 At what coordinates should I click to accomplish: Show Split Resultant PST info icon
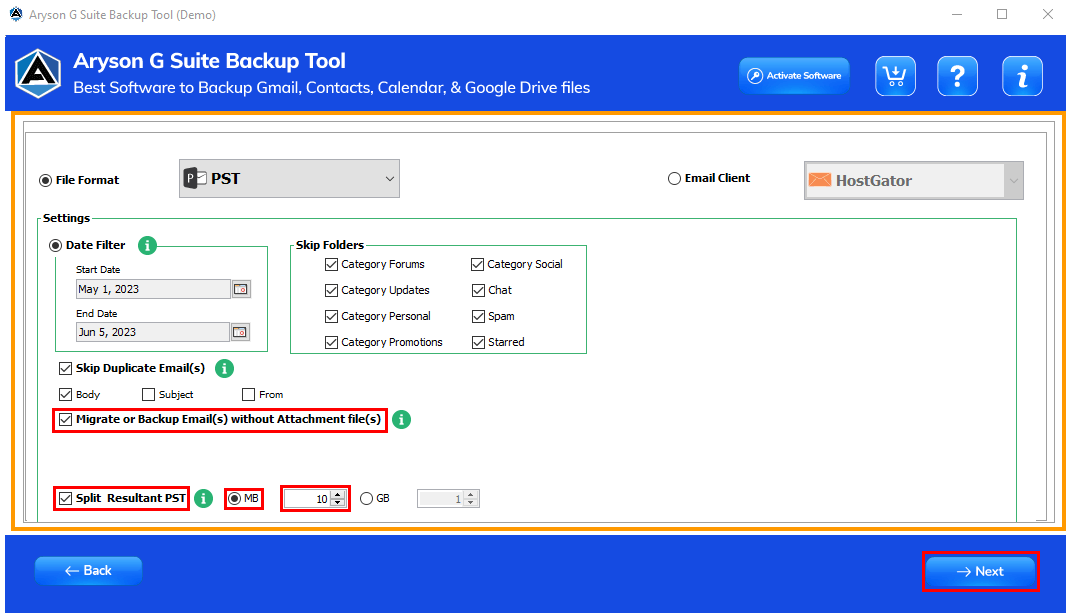click(203, 499)
